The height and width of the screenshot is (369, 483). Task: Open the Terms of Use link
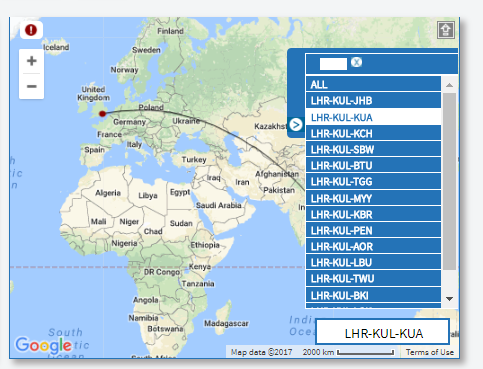430,352
